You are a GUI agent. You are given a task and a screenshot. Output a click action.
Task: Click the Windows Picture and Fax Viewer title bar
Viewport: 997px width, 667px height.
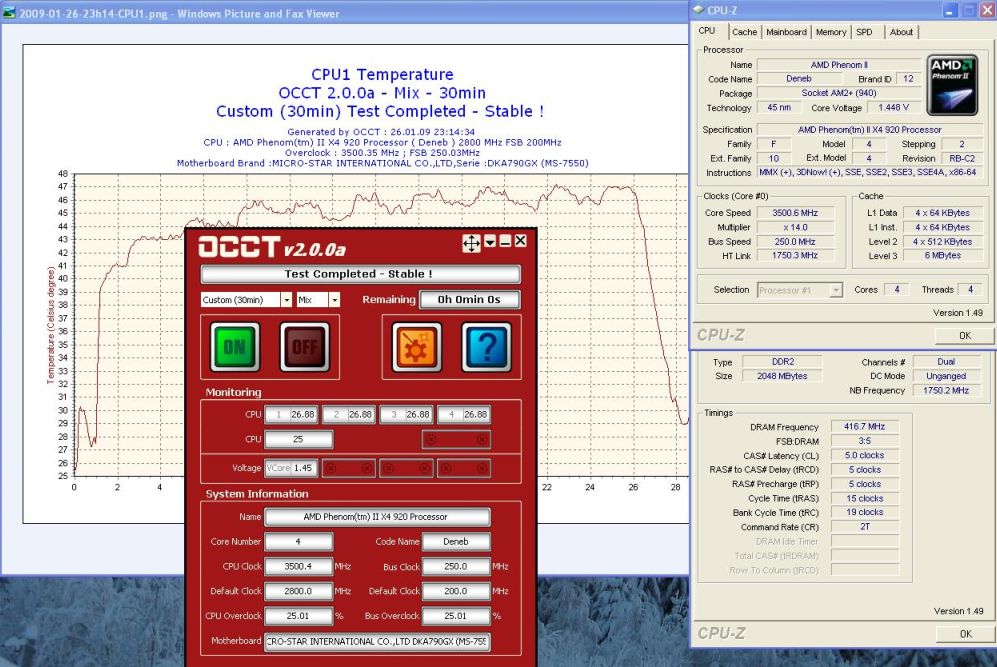click(343, 13)
